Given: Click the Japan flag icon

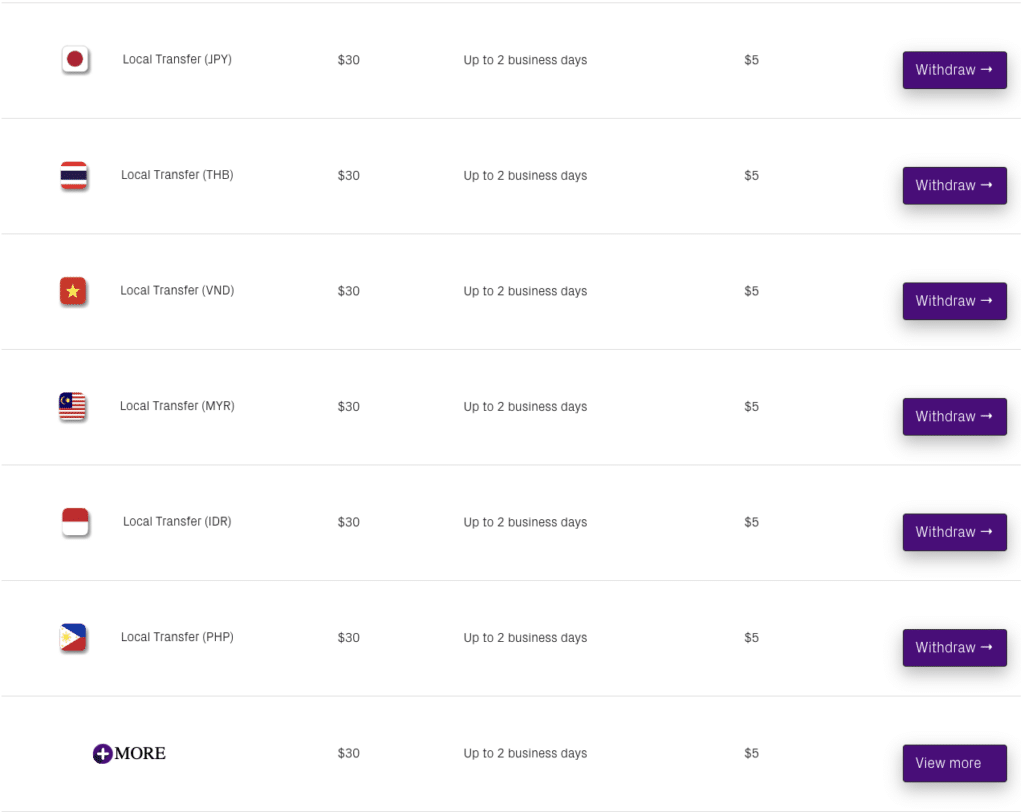Looking at the screenshot, I should pyautogui.click(x=75, y=59).
